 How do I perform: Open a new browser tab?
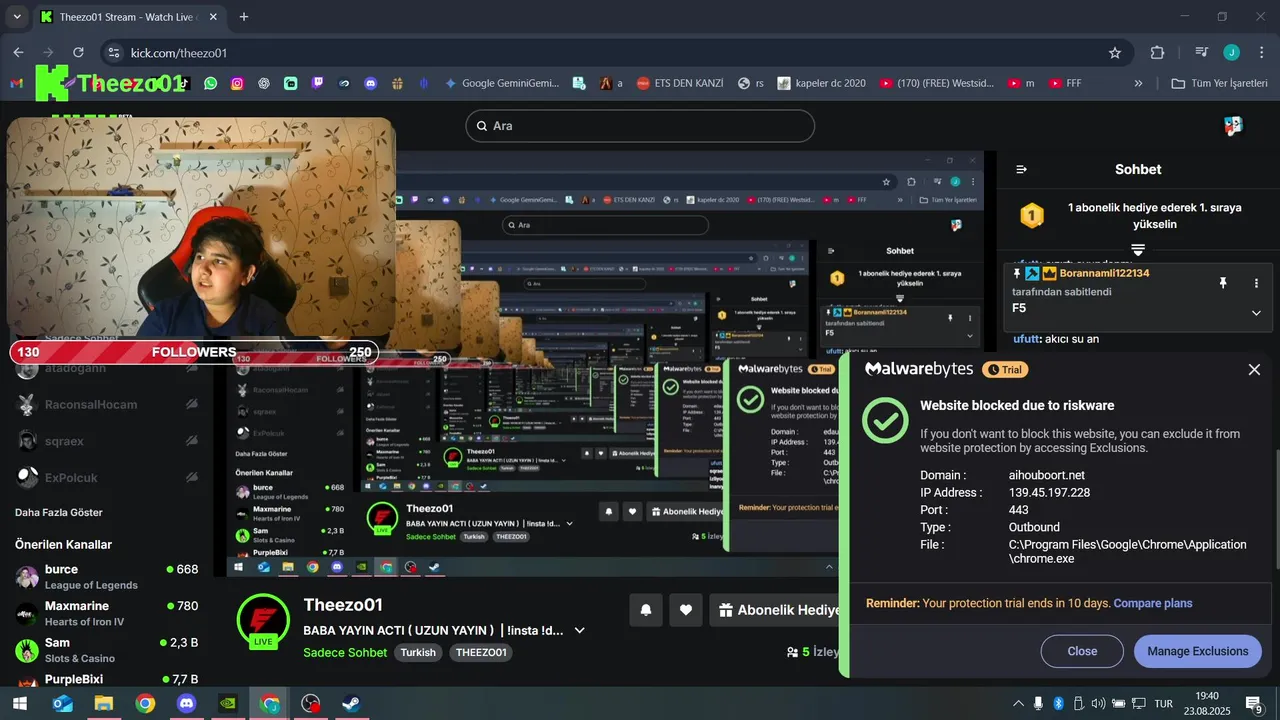pos(244,17)
